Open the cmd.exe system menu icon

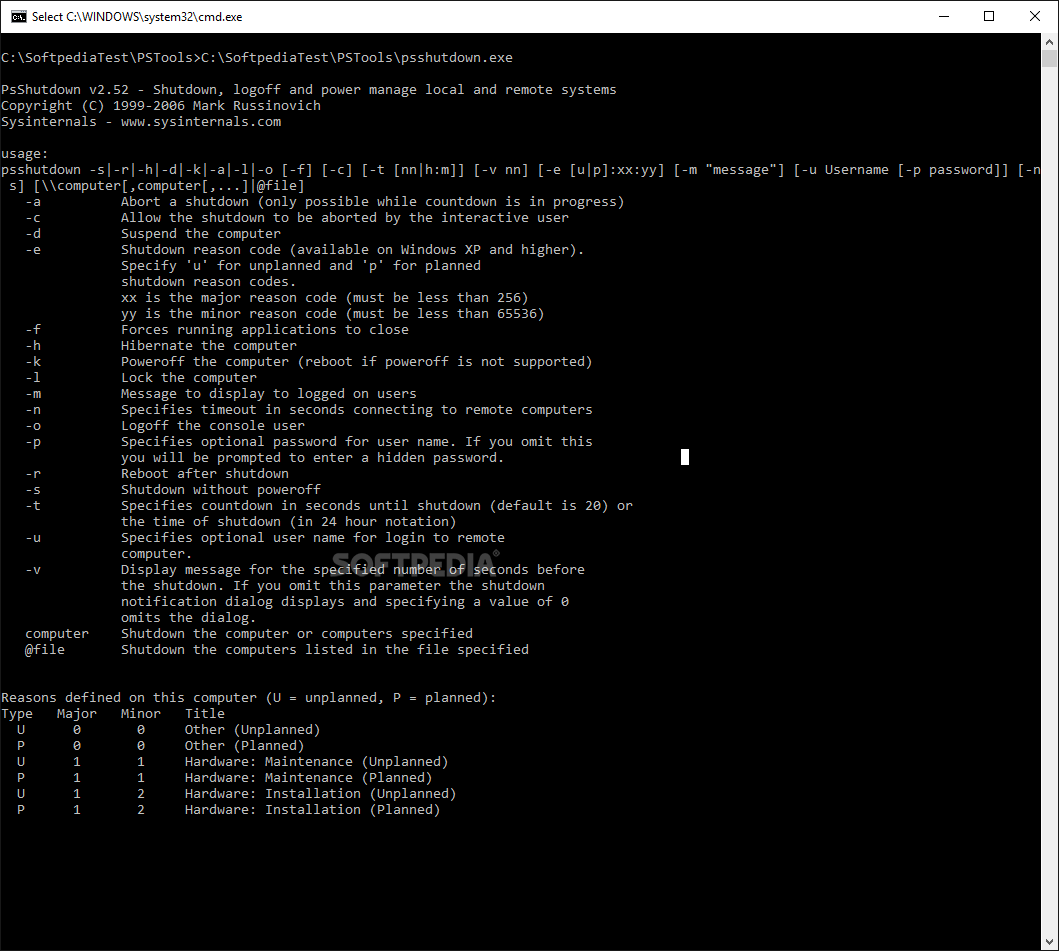coord(18,16)
